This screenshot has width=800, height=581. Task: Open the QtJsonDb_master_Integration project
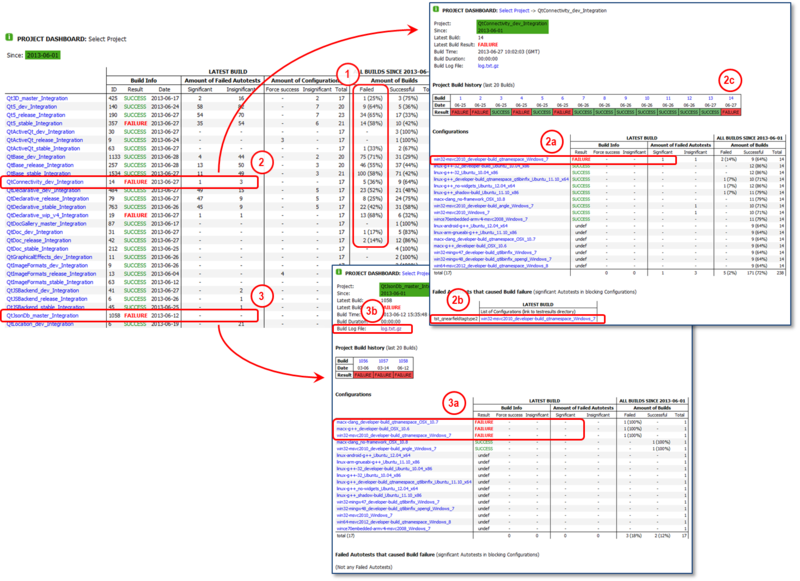click(x=42, y=315)
